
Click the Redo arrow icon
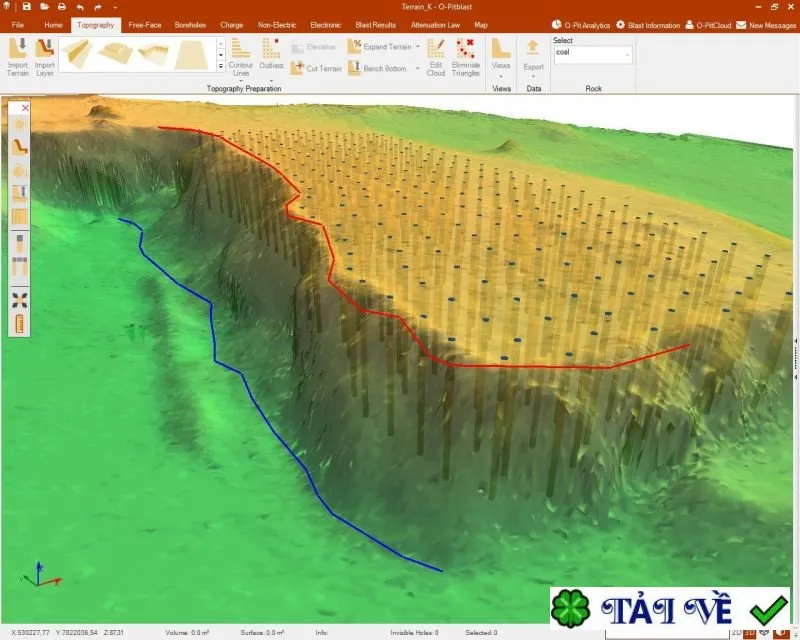click(98, 7)
